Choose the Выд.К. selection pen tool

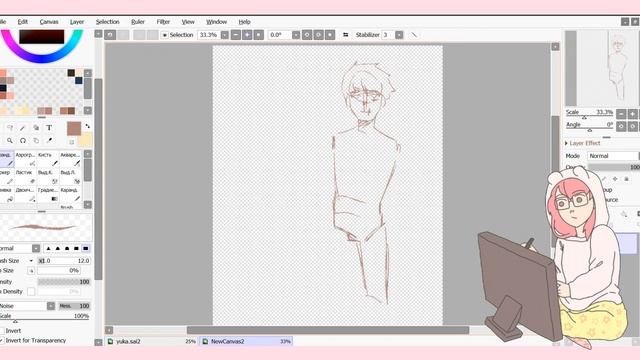click(48, 176)
